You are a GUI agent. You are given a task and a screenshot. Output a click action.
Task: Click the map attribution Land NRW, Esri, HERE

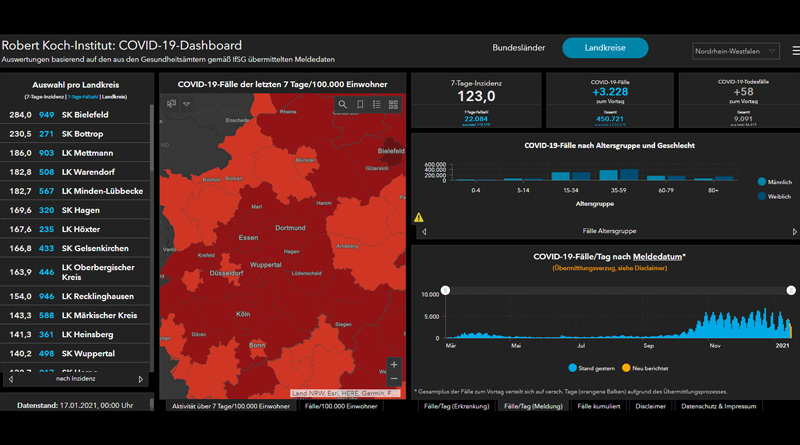pos(345,393)
